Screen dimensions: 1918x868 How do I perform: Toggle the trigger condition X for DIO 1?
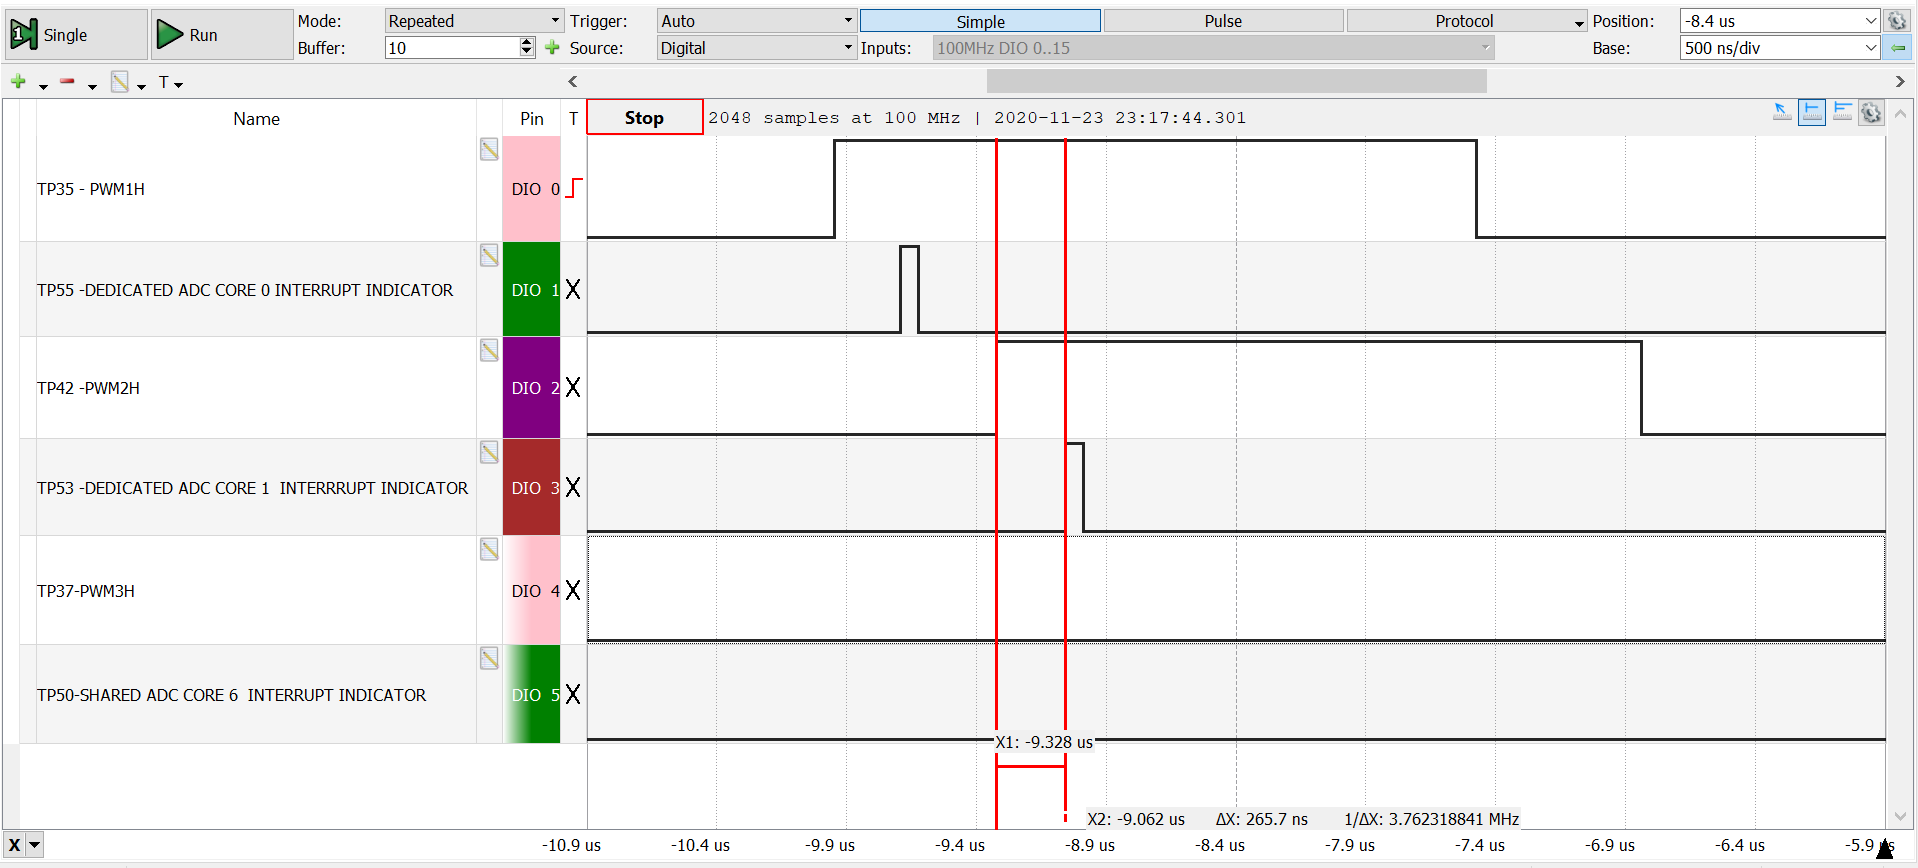tap(573, 290)
